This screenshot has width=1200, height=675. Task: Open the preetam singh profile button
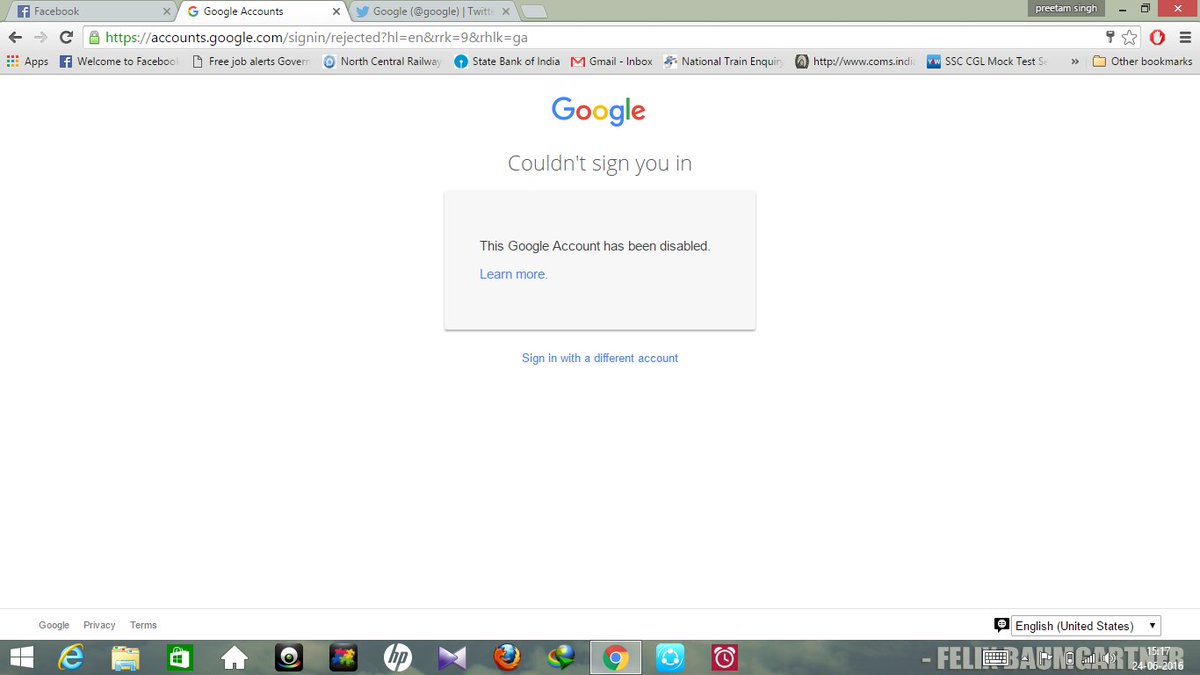click(x=1066, y=8)
